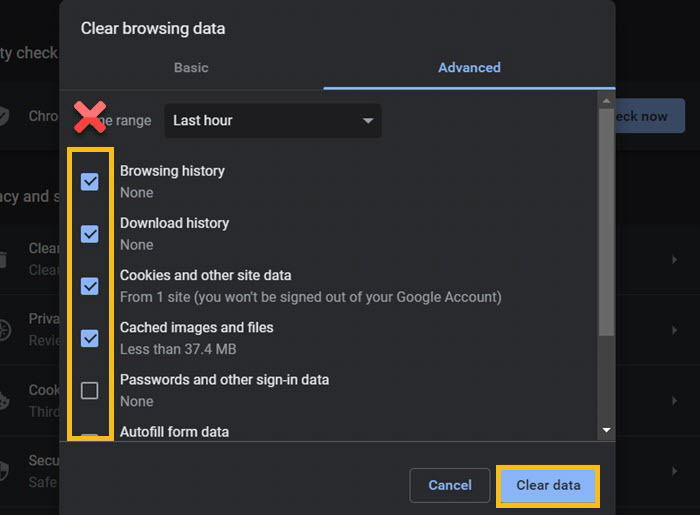Click the Cookies and other site data label

pyautogui.click(x=205, y=275)
